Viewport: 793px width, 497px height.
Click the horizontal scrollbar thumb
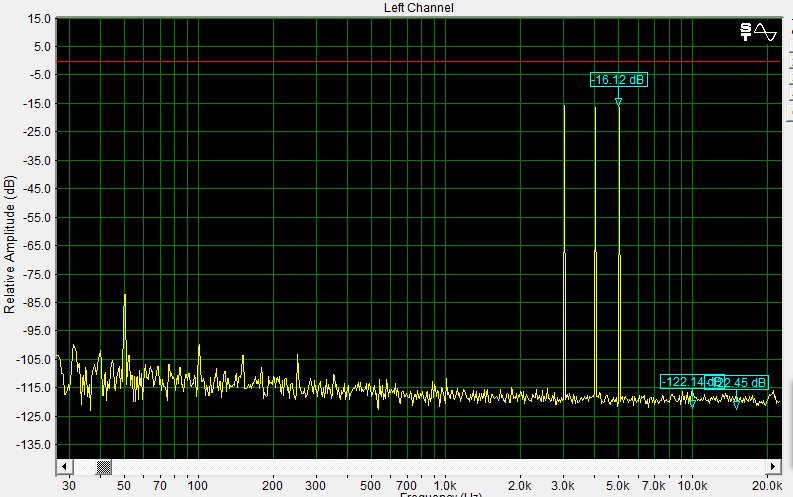click(x=104, y=466)
